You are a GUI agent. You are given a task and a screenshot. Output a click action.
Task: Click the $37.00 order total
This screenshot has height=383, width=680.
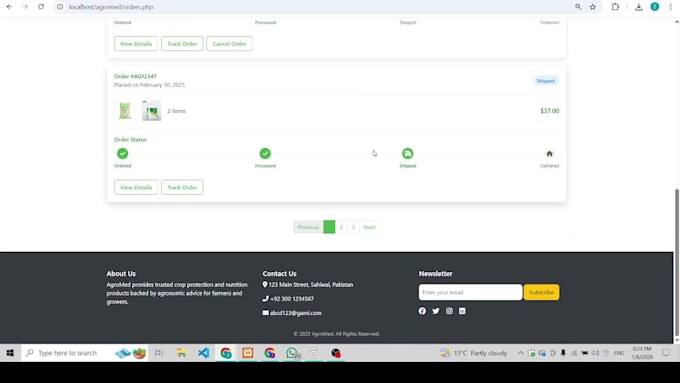pyautogui.click(x=549, y=111)
